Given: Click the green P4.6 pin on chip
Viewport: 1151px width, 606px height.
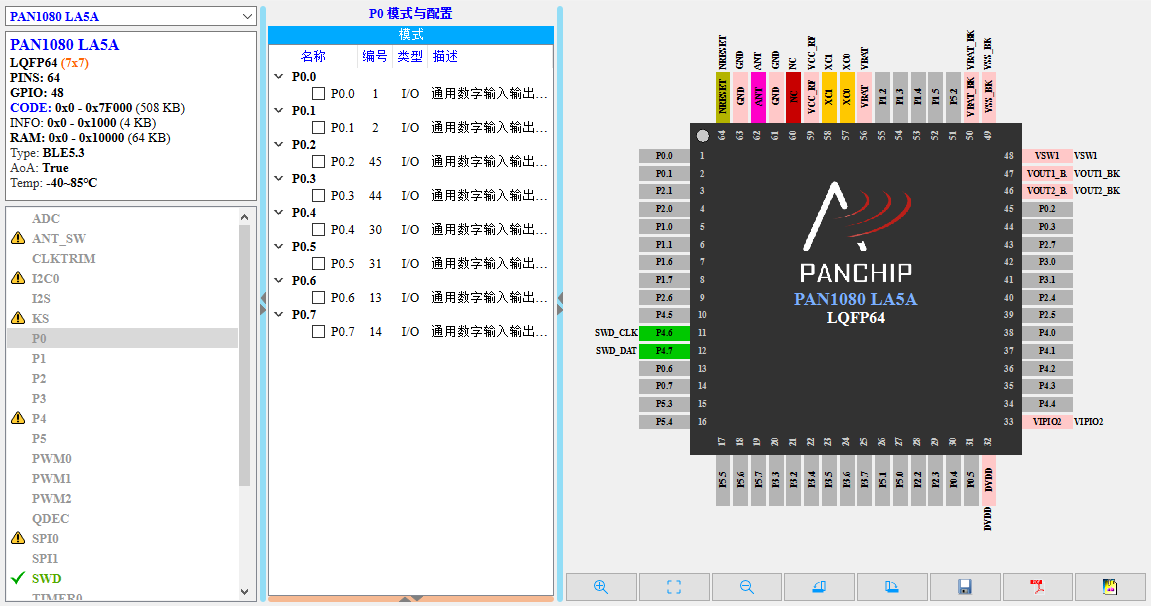Looking at the screenshot, I should 664,333.
